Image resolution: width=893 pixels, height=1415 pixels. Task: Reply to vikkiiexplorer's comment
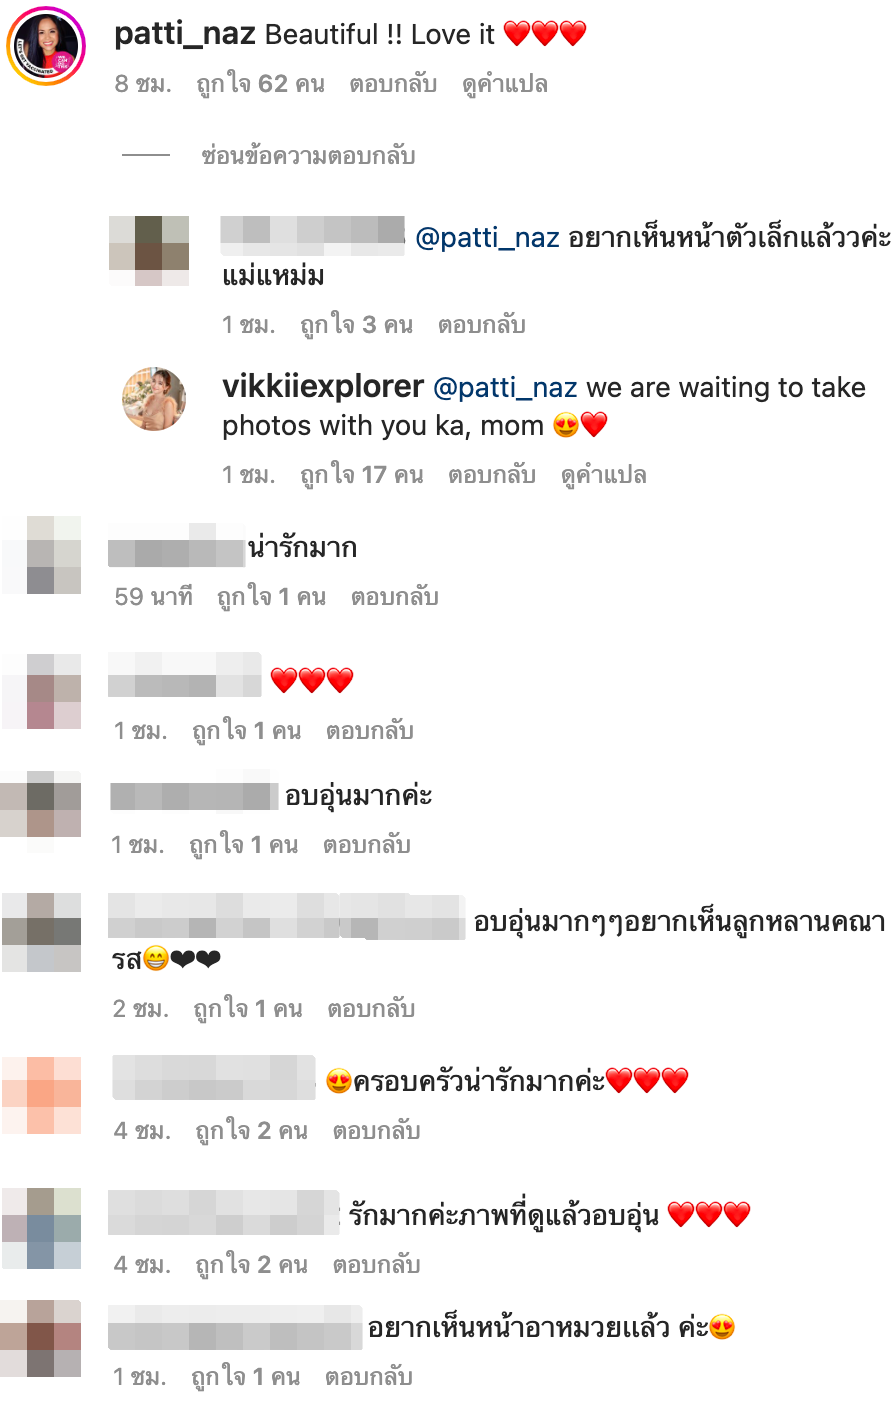point(492,475)
